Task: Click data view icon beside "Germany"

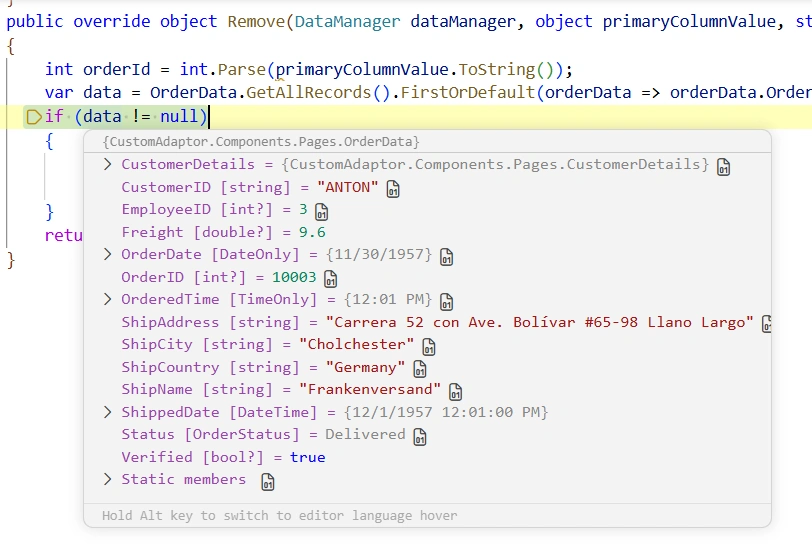Action: click(420, 369)
